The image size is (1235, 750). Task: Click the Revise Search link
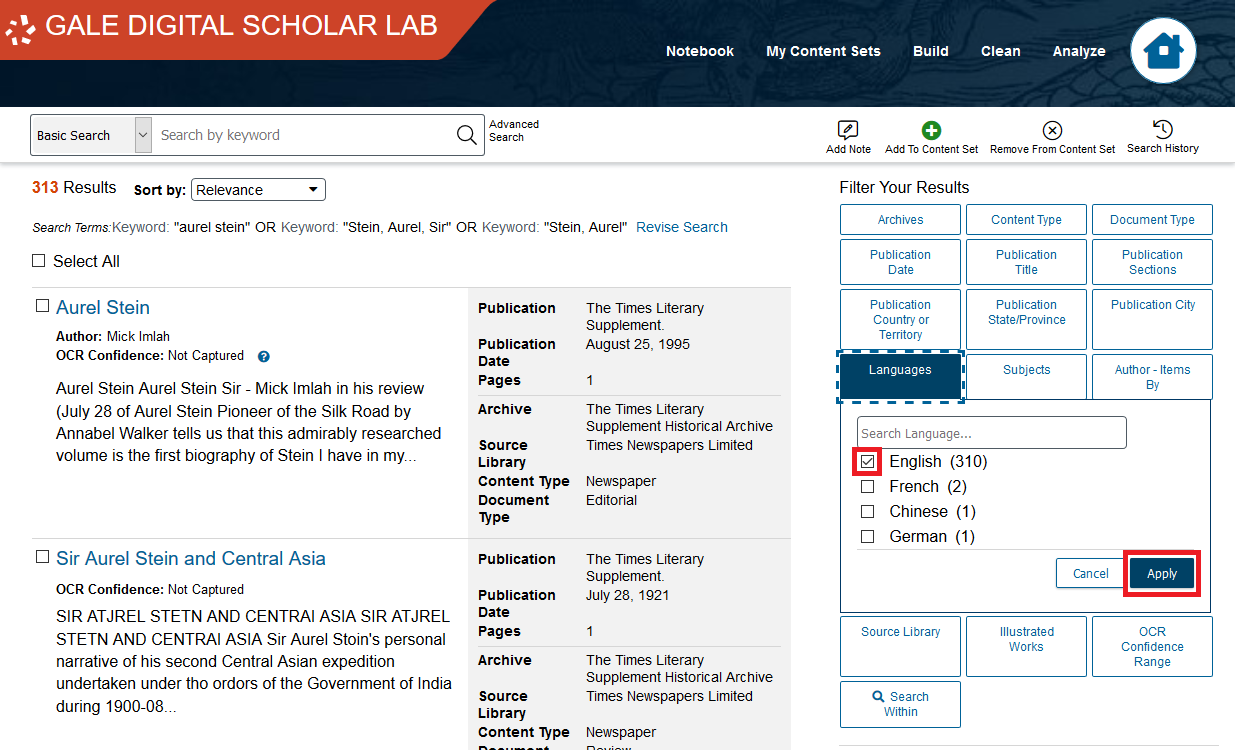(681, 227)
